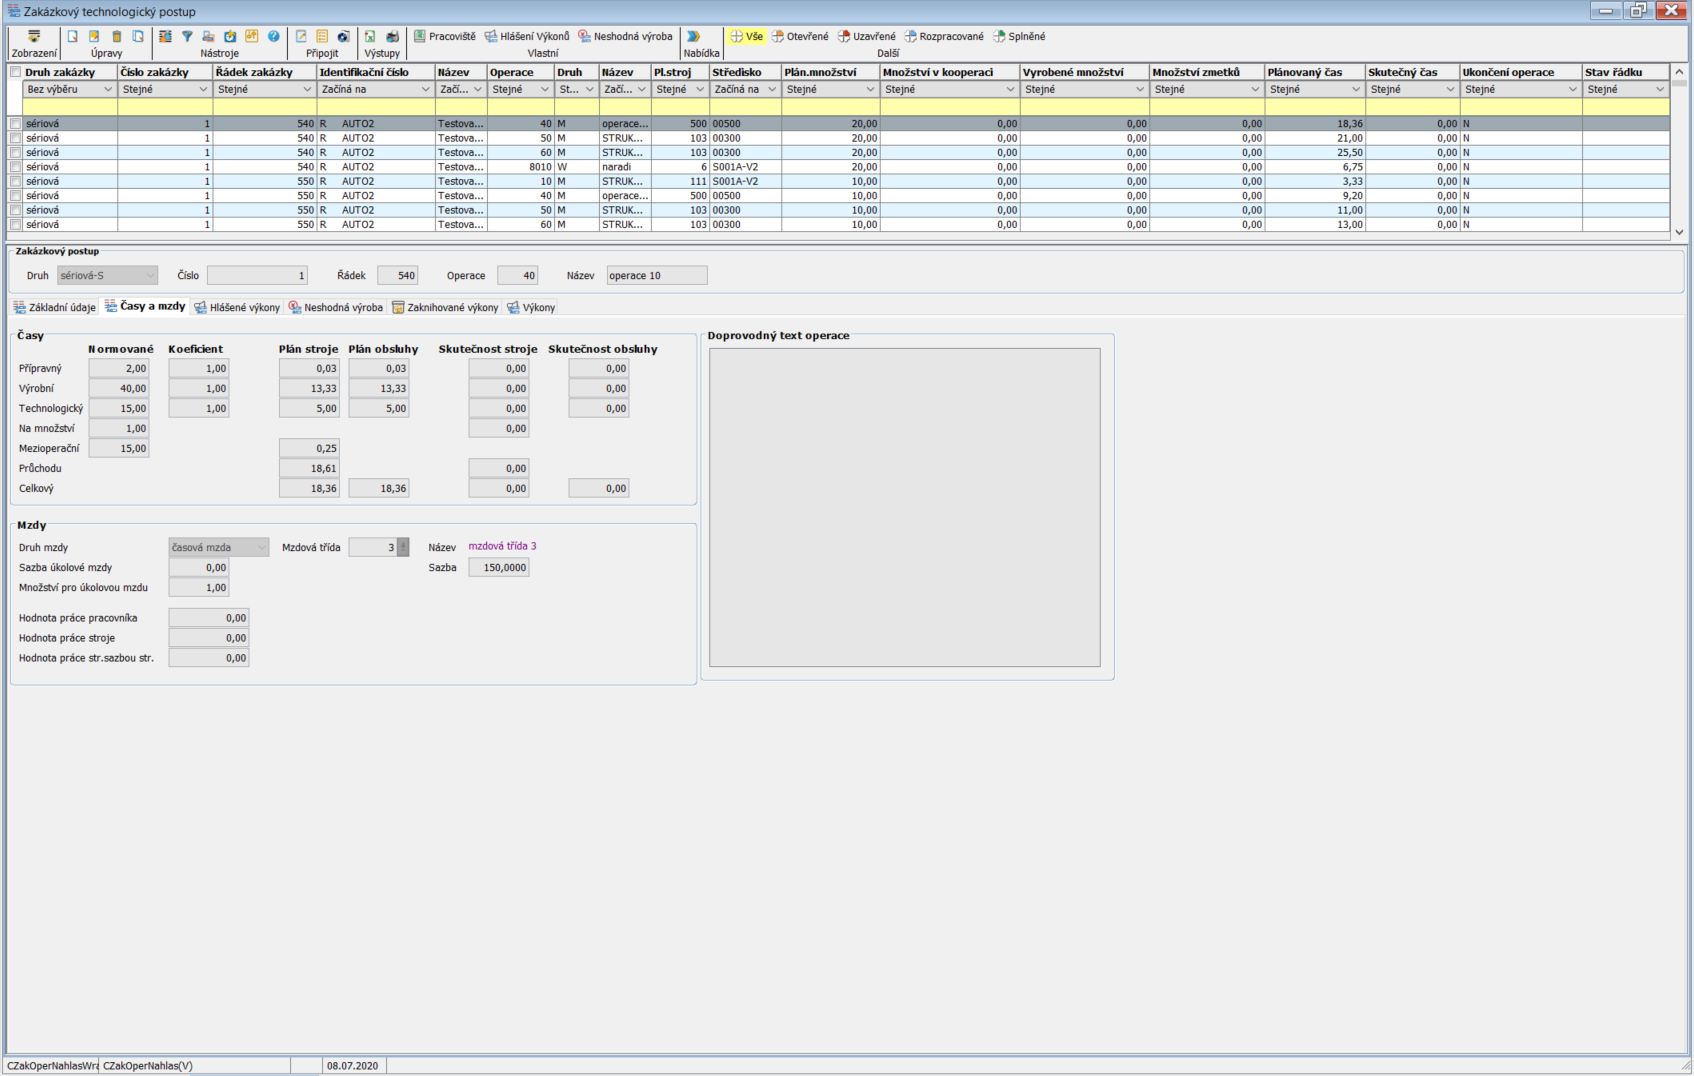Image resolution: width=1694 pixels, height=1076 pixels.
Task: Click the Zobrazení view icon
Action: pyautogui.click(x=34, y=37)
